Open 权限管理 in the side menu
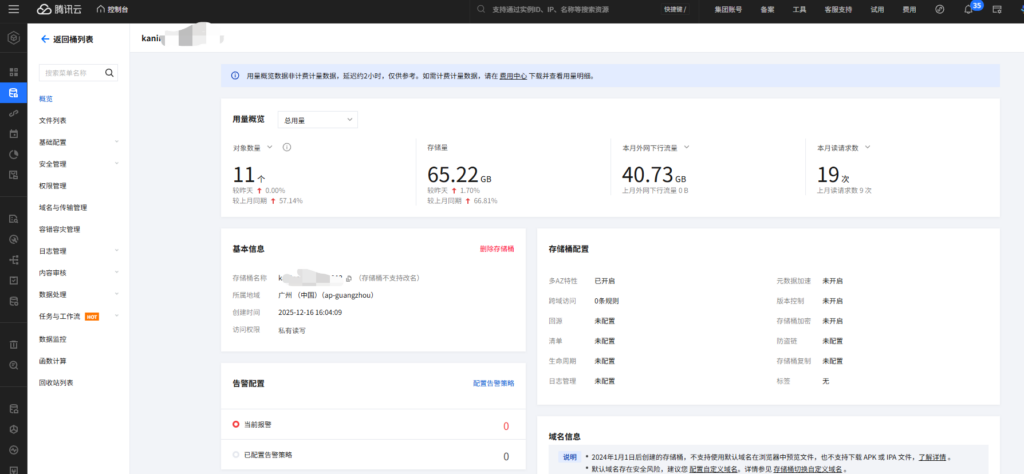Viewport: 1024px width, 474px height. click(x=53, y=185)
